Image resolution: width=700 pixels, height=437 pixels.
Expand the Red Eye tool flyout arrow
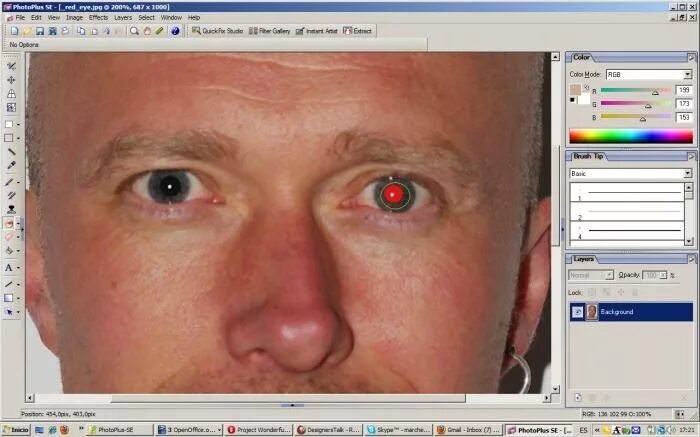(19, 223)
